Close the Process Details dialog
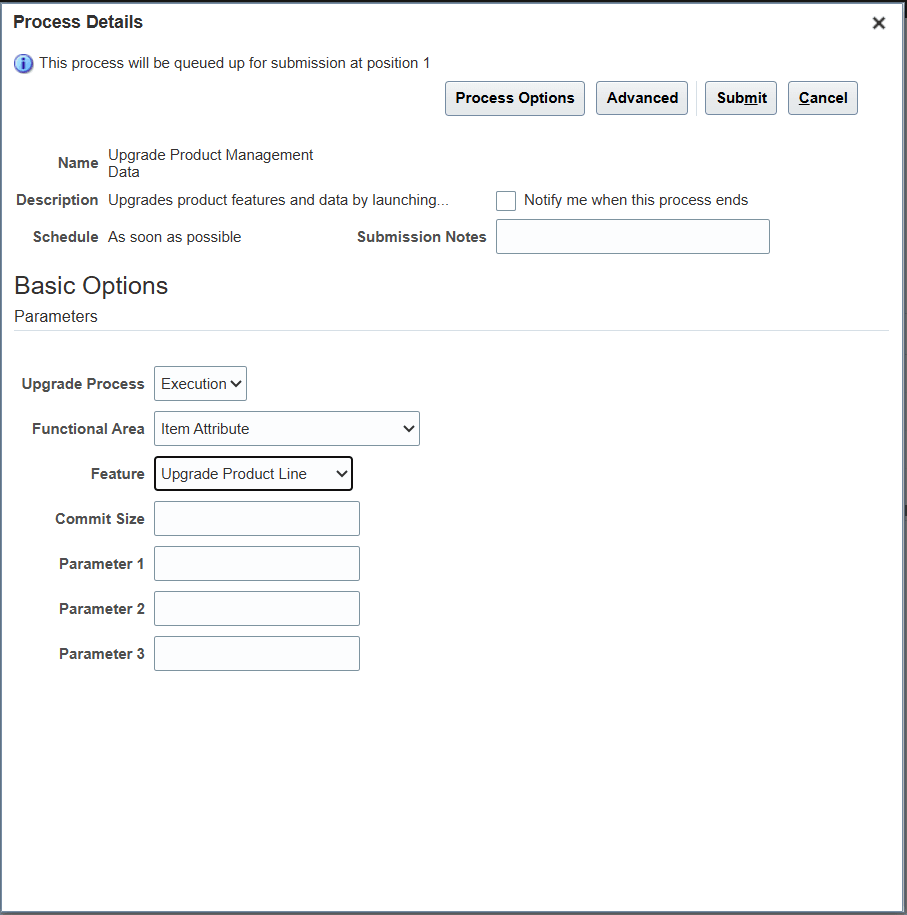907x915 pixels. coord(878,22)
